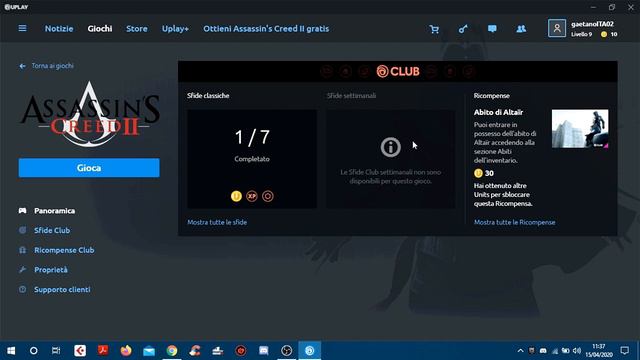Click the Ricompense heading
The height and width of the screenshot is (360, 640).
coord(491,96)
